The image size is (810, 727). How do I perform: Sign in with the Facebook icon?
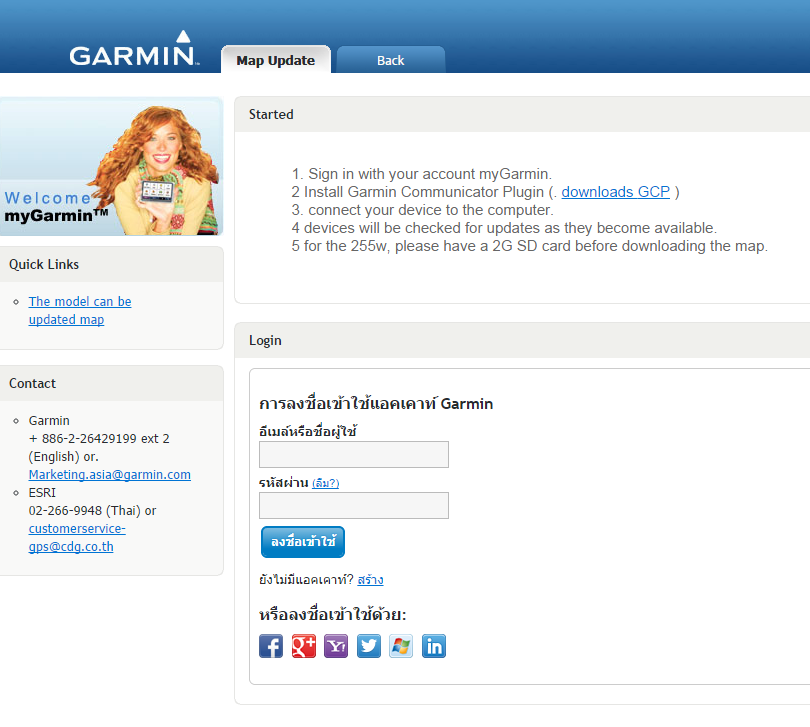(x=271, y=646)
